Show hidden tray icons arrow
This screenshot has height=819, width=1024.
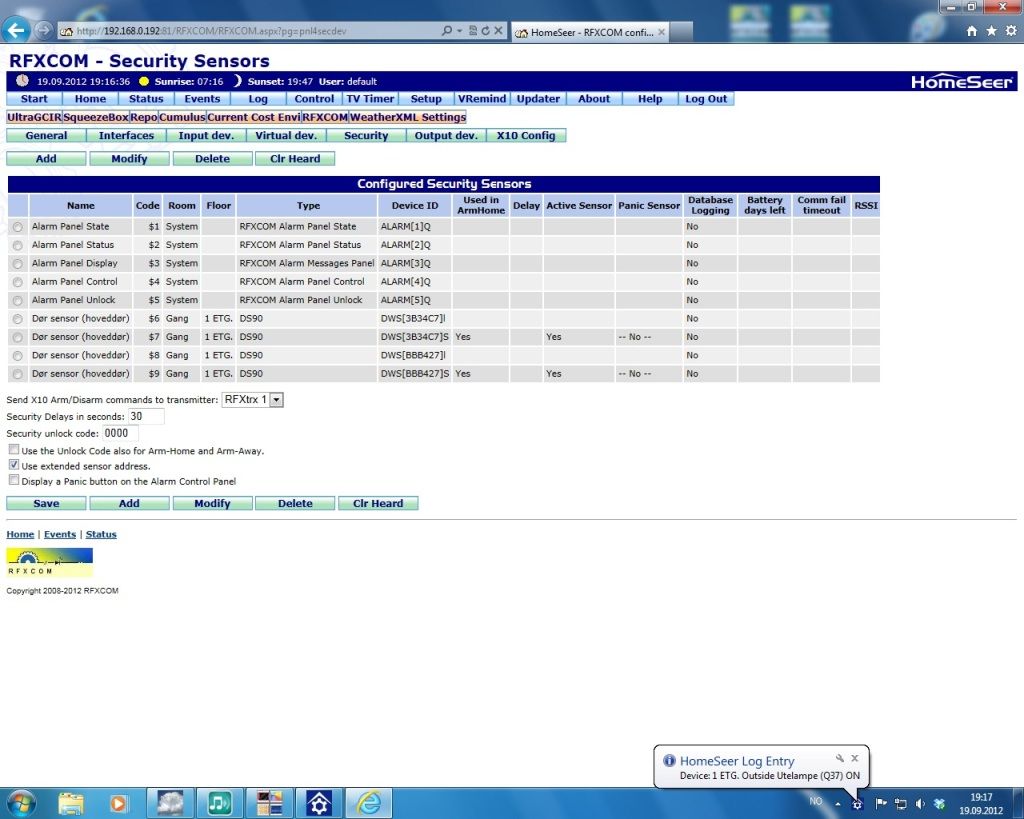coord(838,804)
